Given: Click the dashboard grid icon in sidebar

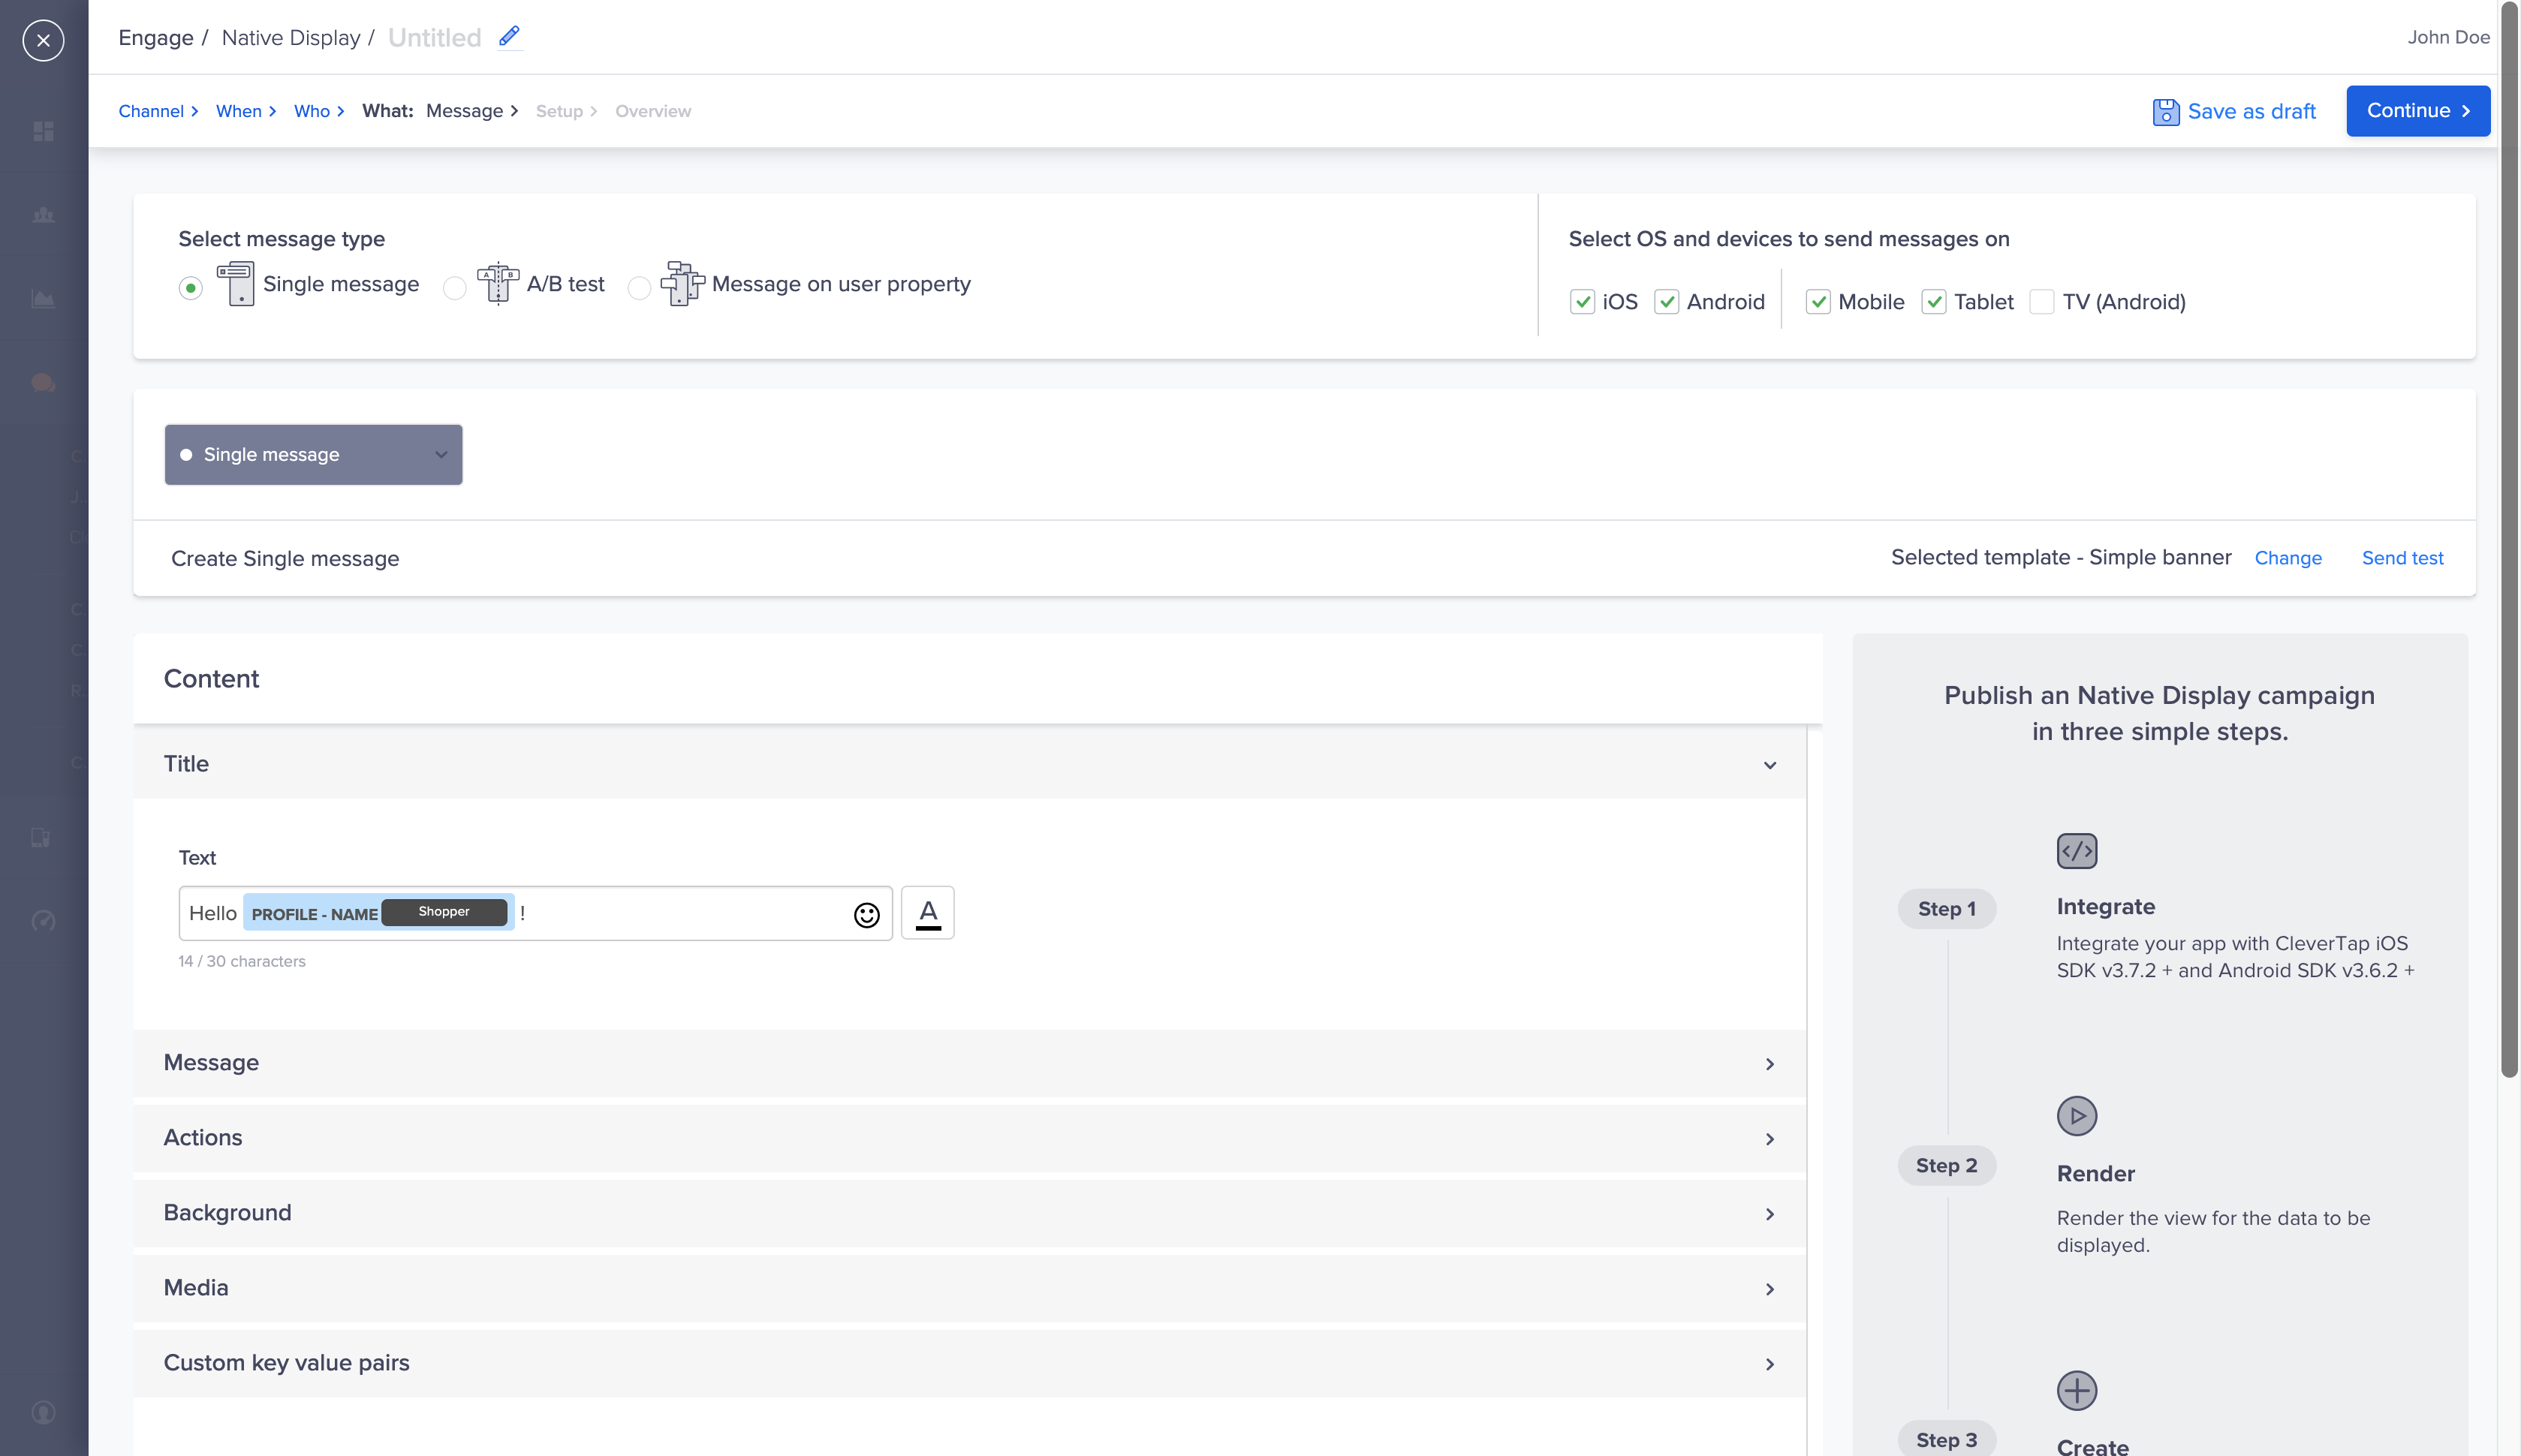Looking at the screenshot, I should [x=43, y=131].
